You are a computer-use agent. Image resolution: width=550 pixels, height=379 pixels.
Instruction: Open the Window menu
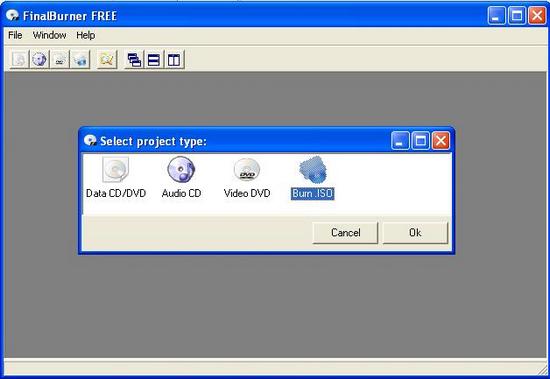tap(49, 35)
